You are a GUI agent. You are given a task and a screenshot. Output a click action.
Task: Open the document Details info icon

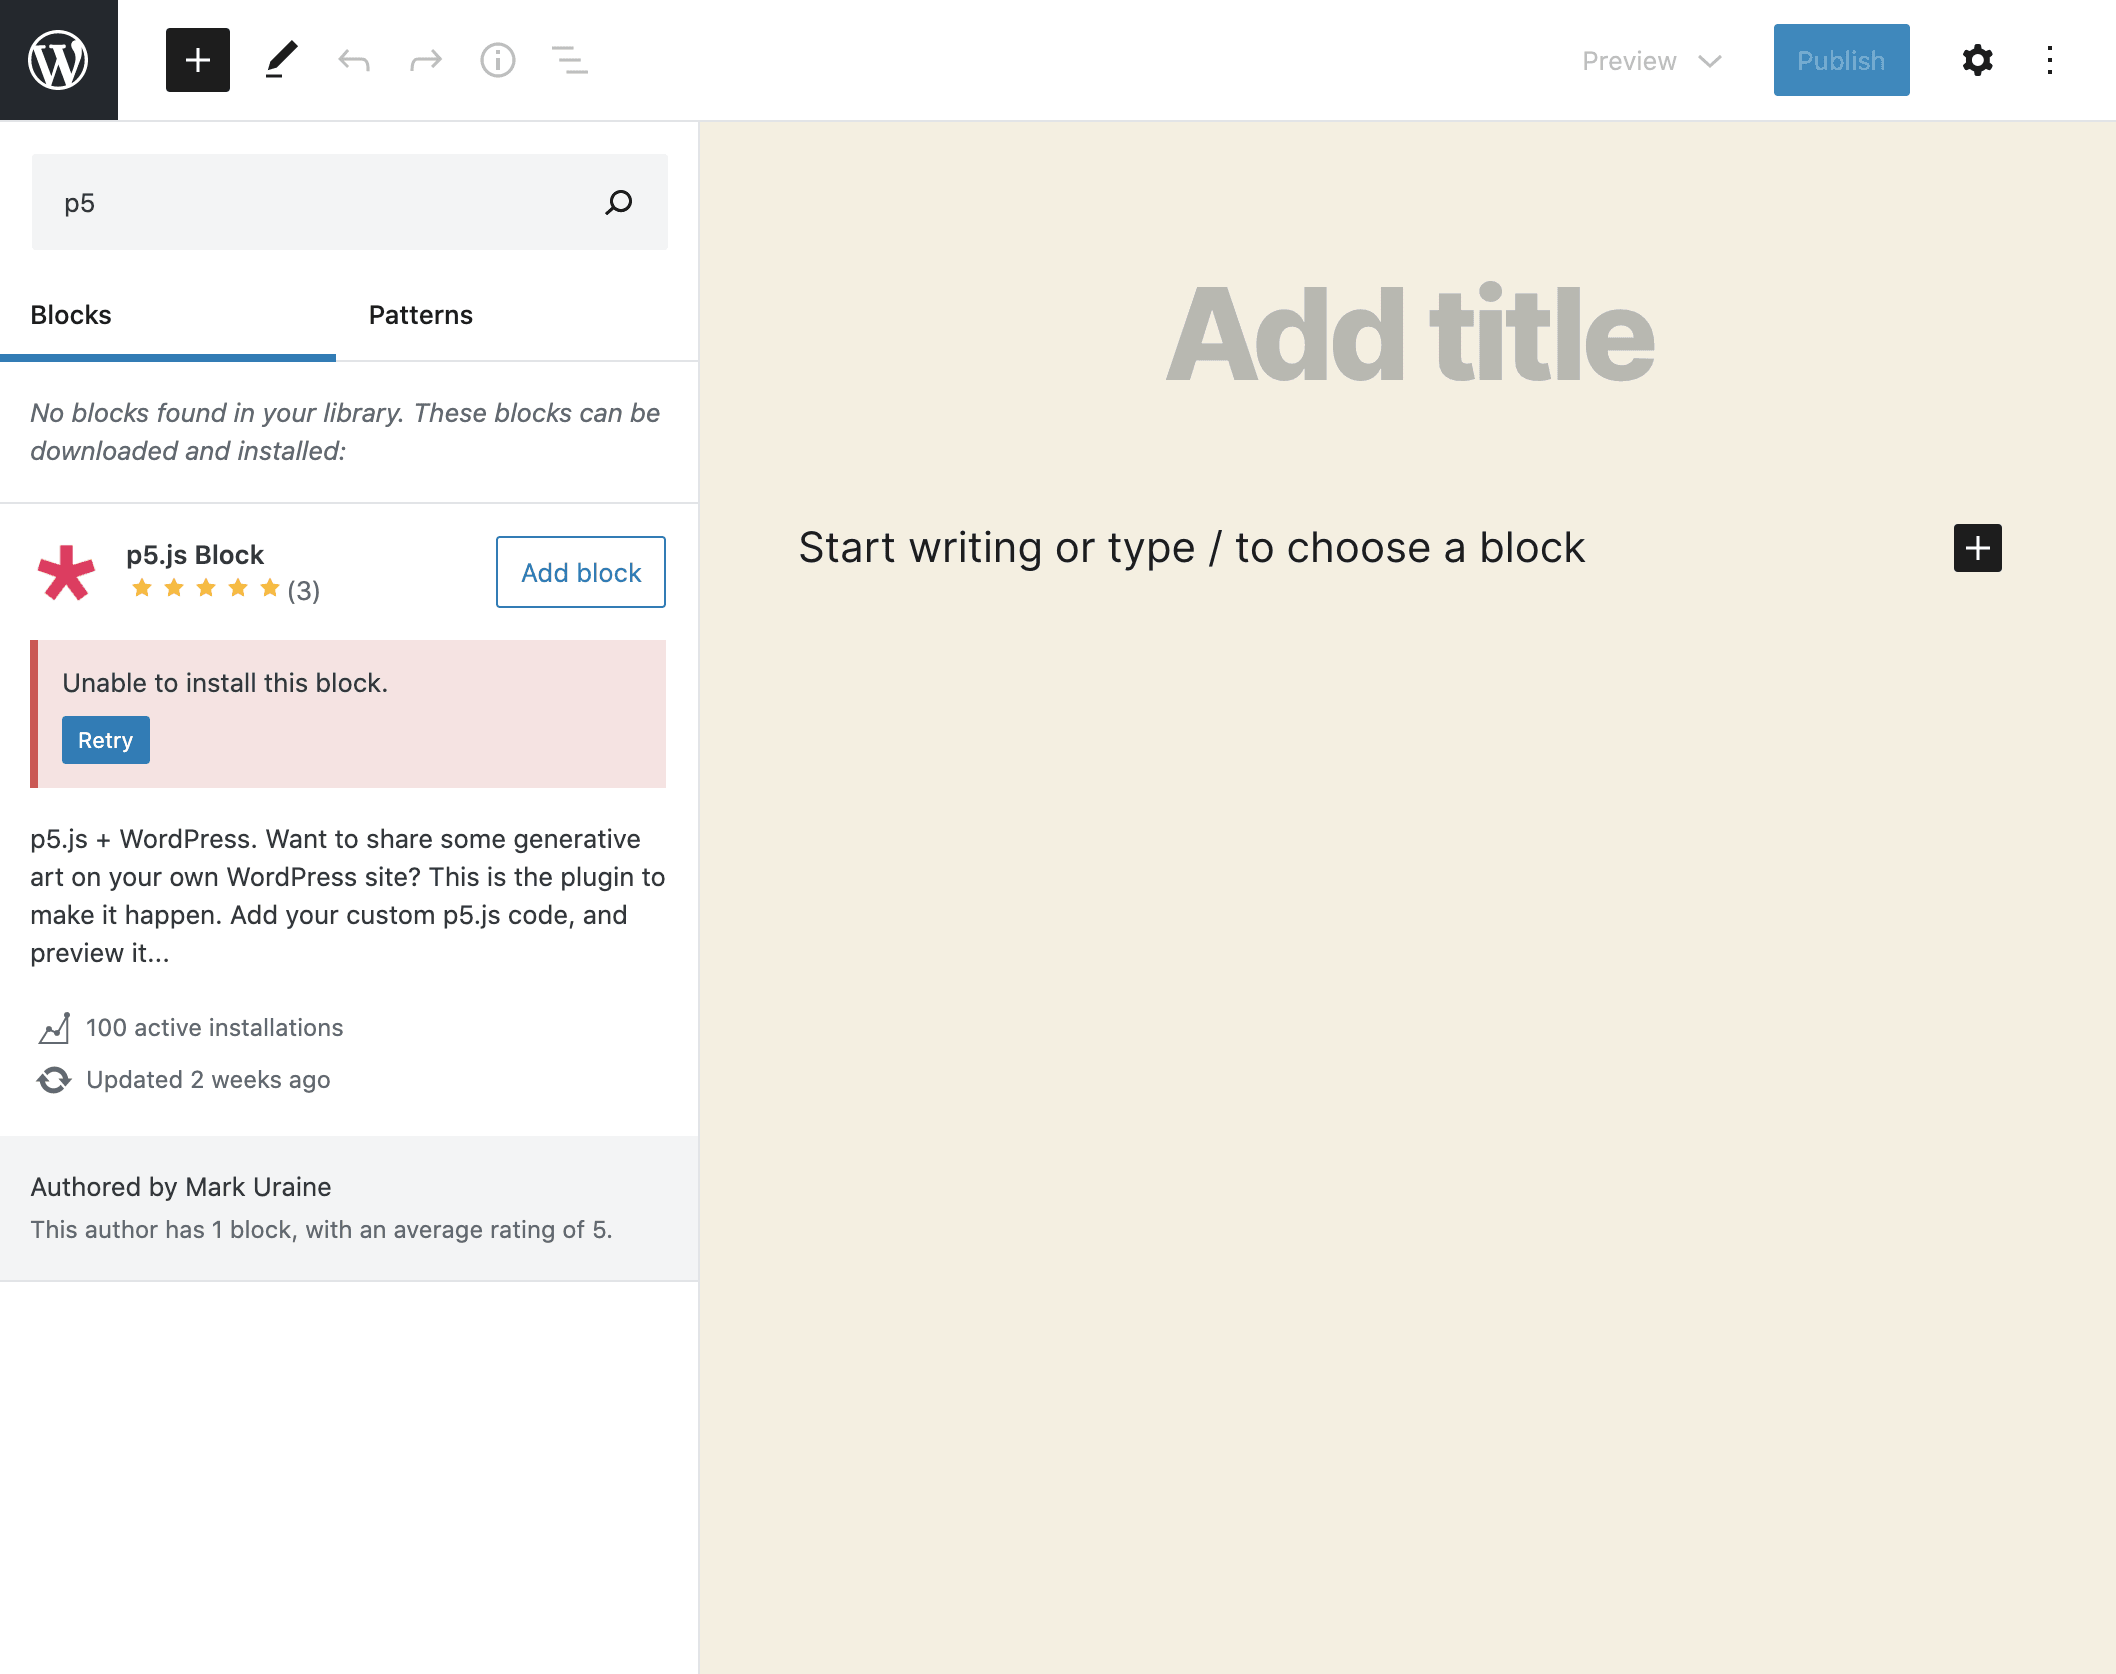click(498, 60)
